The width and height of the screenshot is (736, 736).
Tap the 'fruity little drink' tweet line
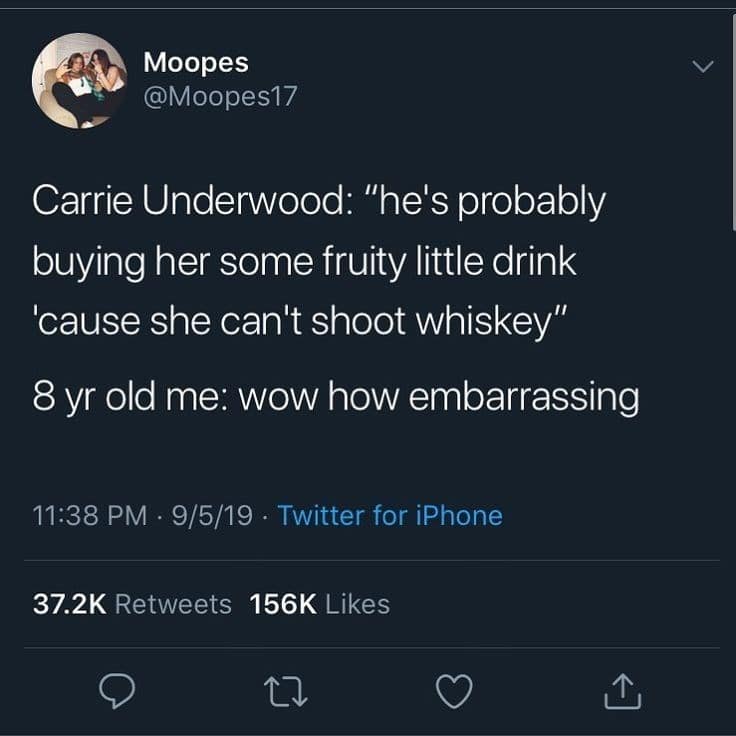click(x=304, y=263)
